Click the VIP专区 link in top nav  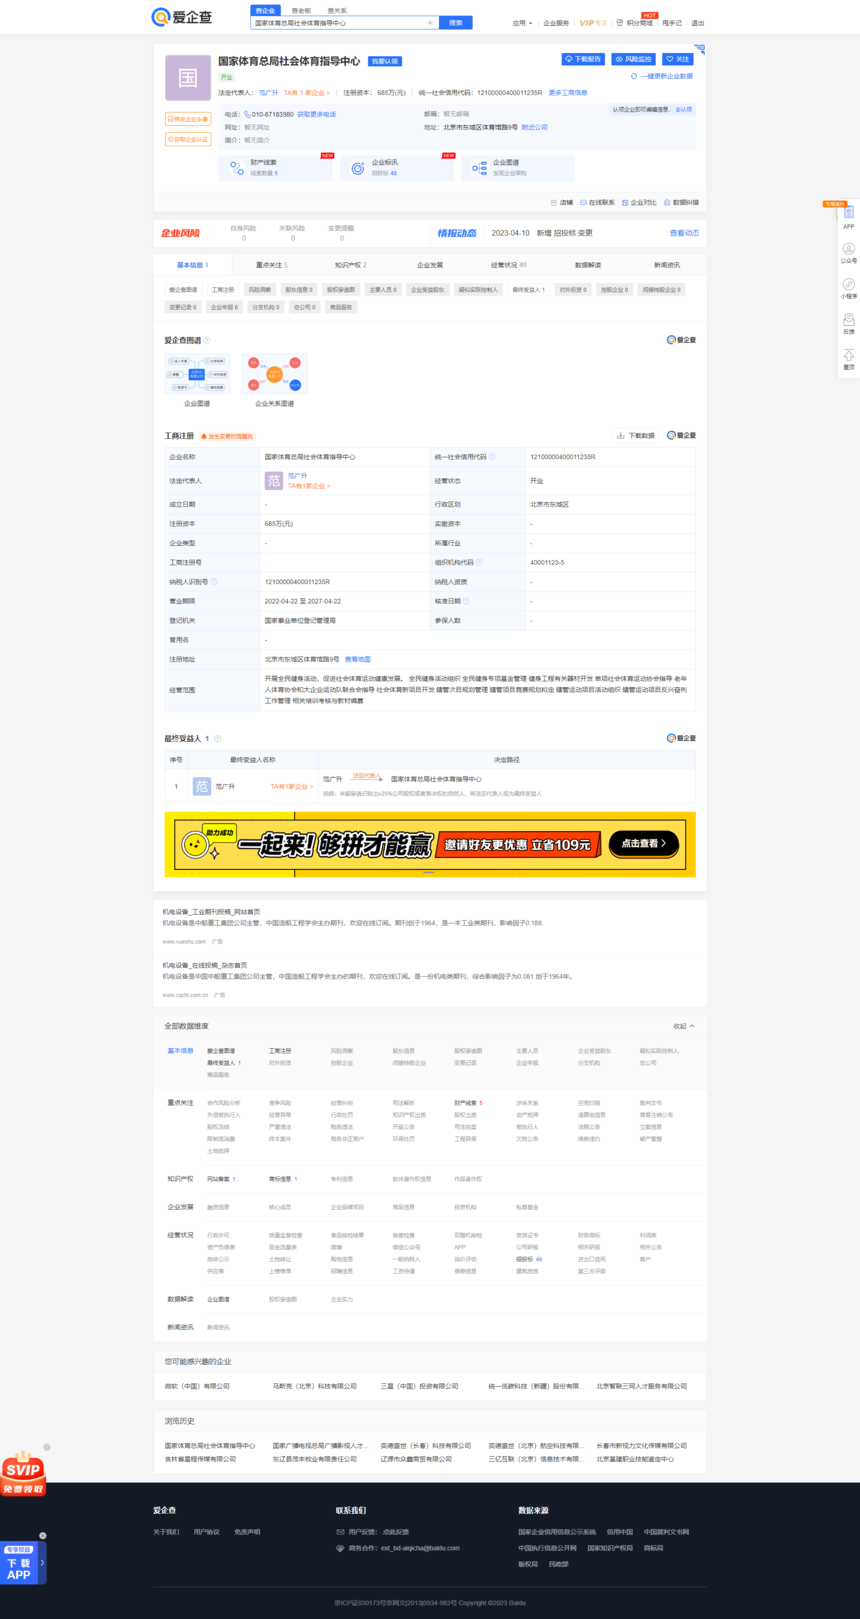(593, 23)
